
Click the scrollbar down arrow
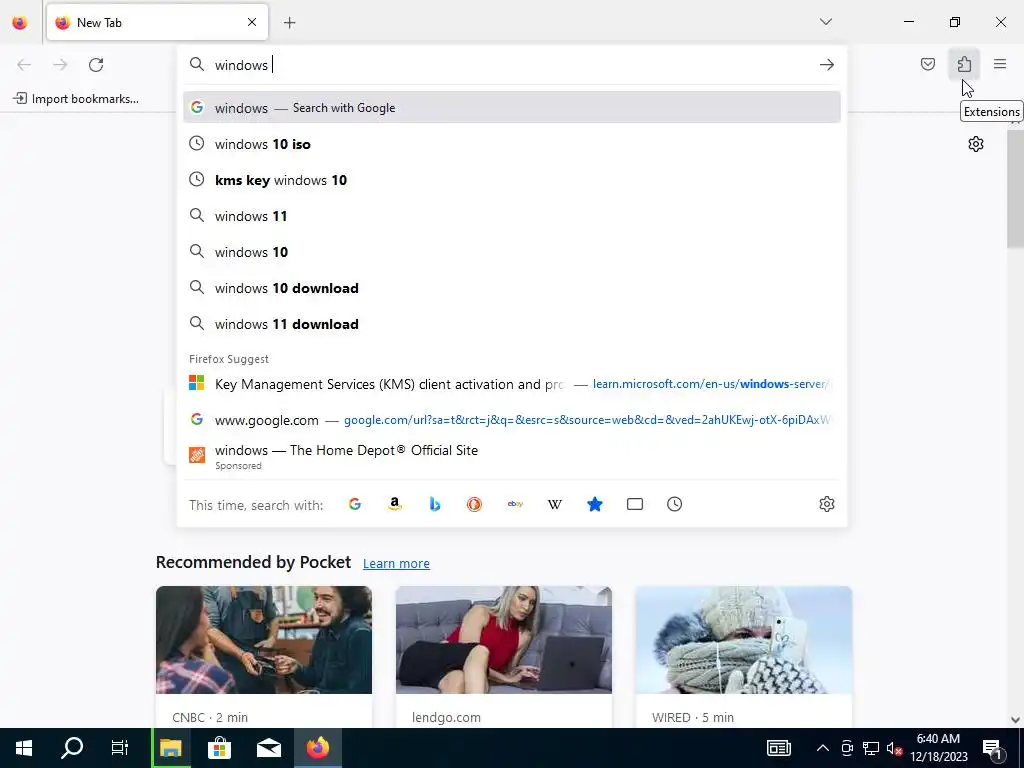[1015, 720]
